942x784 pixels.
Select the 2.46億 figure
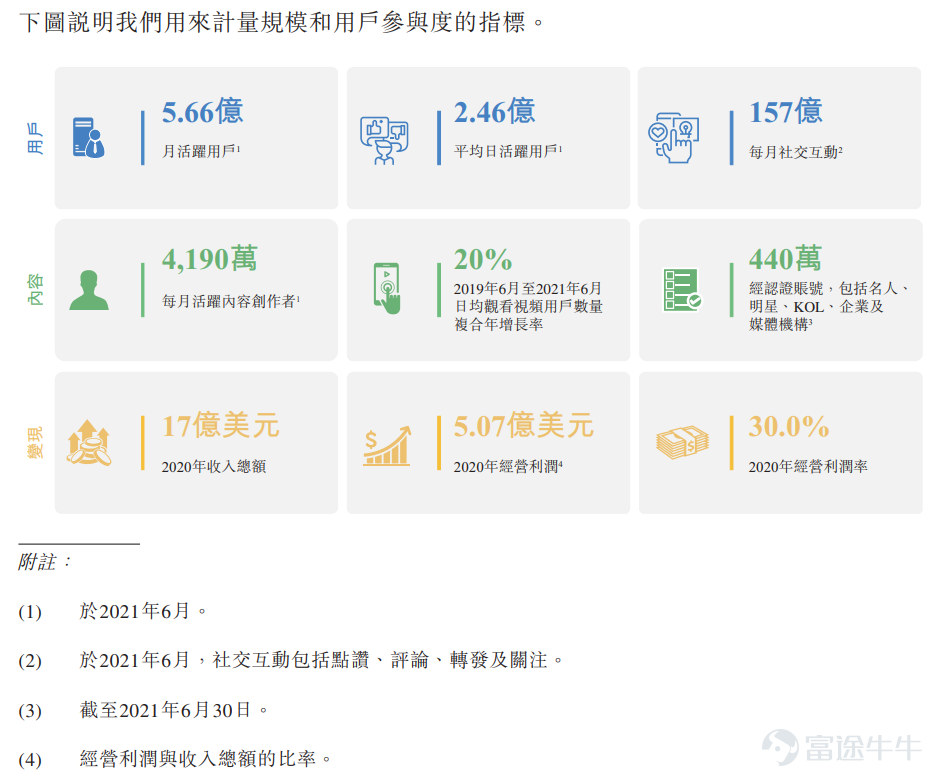[494, 112]
